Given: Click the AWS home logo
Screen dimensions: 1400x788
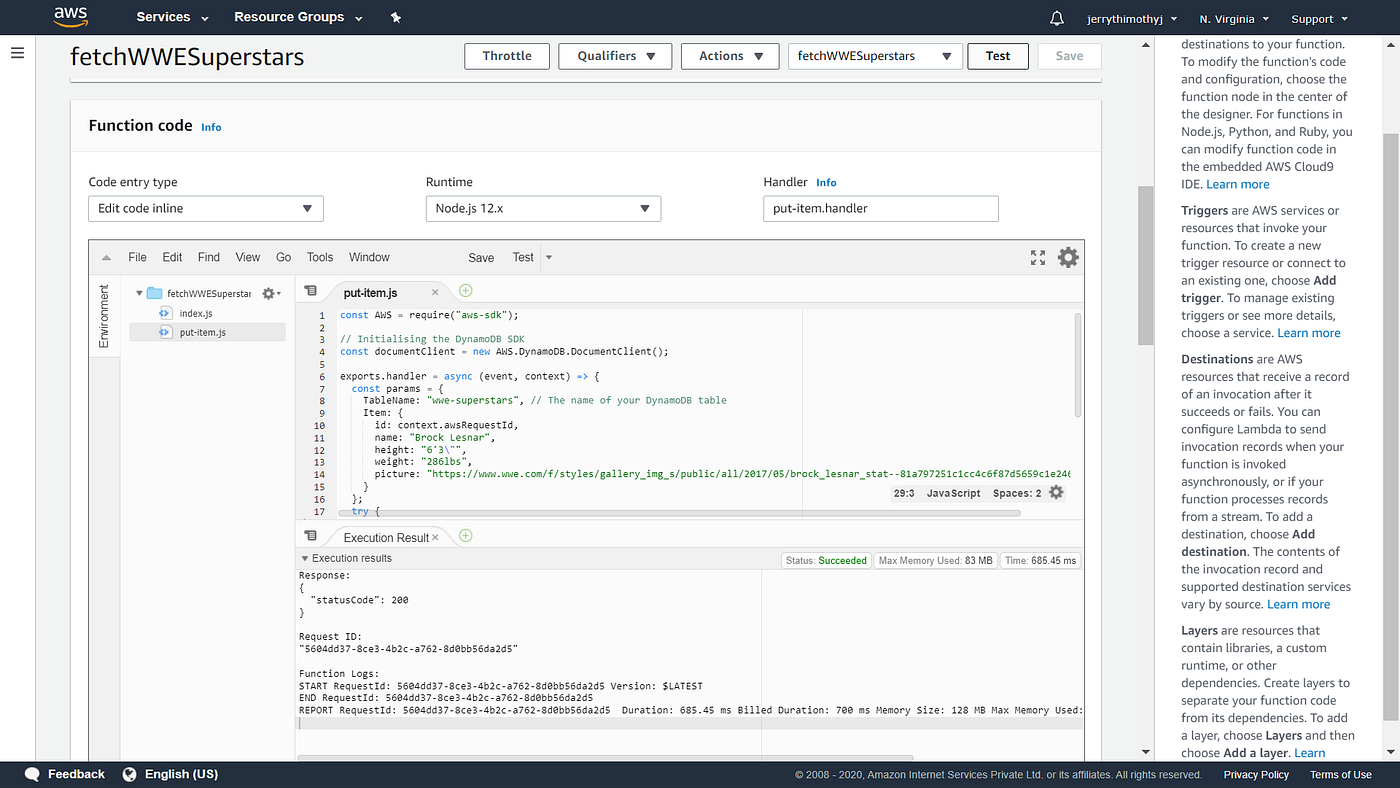Looking at the screenshot, I should click(x=70, y=16).
